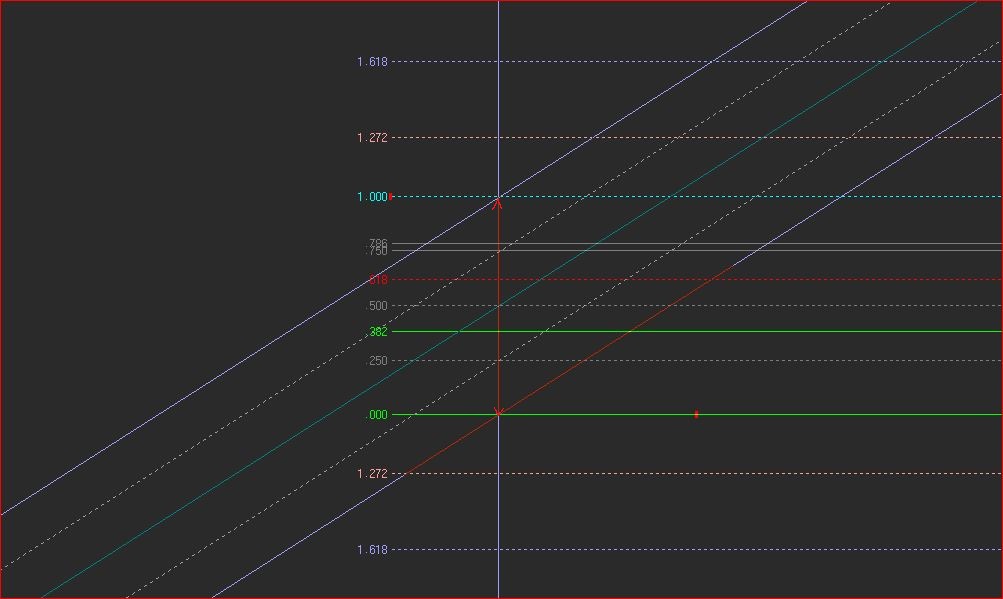Click the red upward arrowhead at the 1.000 level
This screenshot has width=1003, height=599.
pos(498,204)
